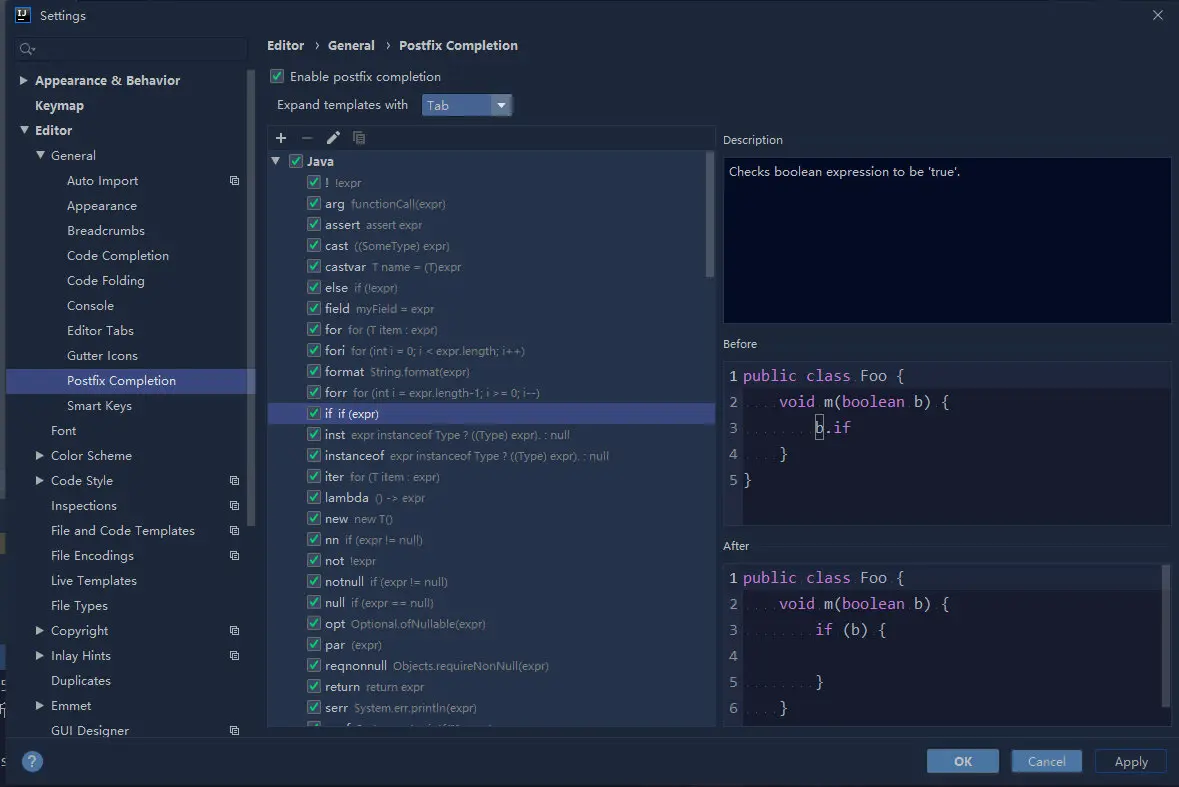Uncheck the 'notnull' template checkbox
Viewport: 1179px width, 787px height.
(x=314, y=581)
